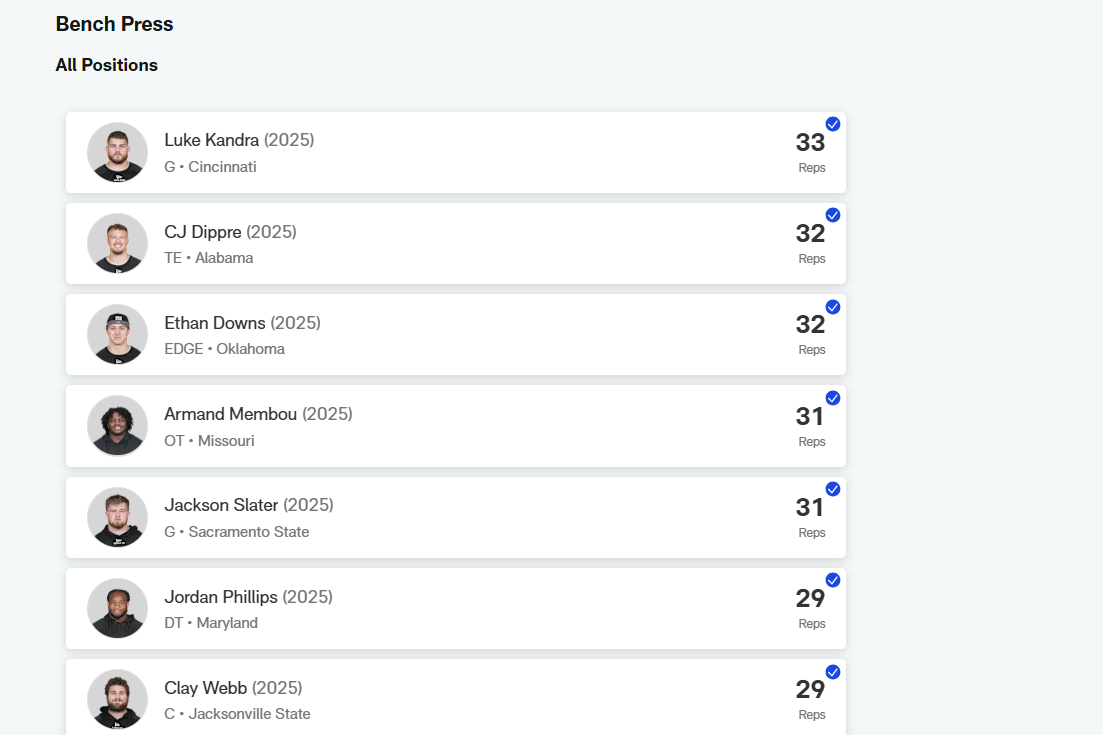Open CJ Dippre's player headshot

click(117, 243)
